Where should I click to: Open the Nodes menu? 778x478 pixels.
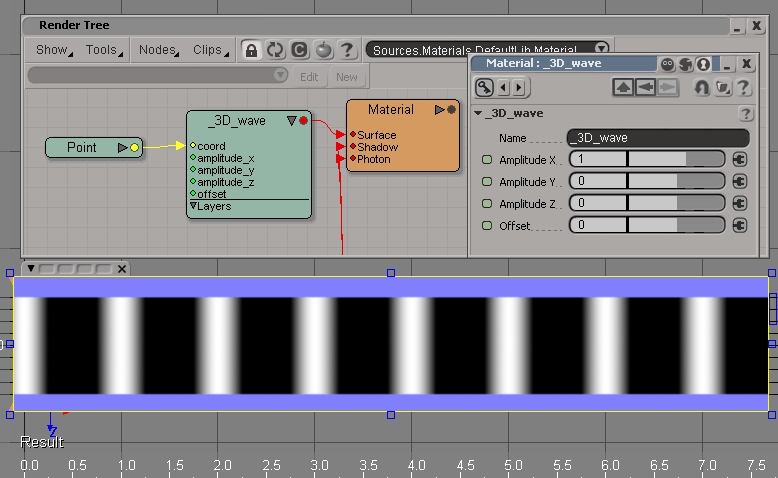click(159, 50)
